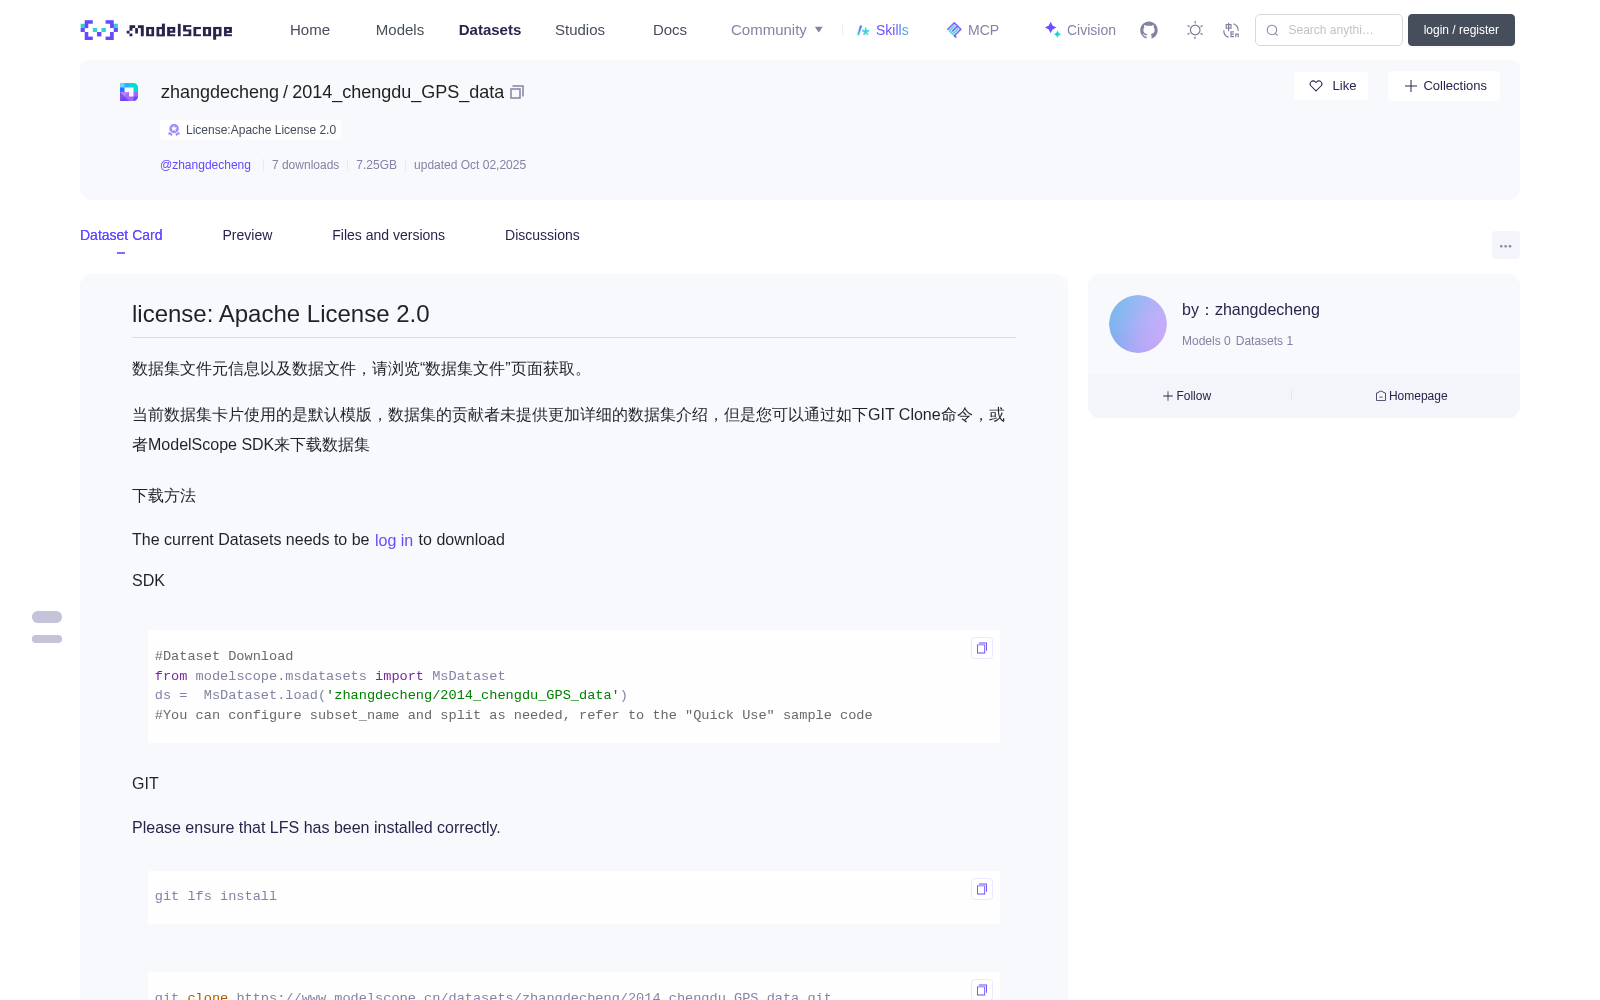
Task: Click the 'by：zhangdecheng' author name
Action: click(x=1251, y=310)
